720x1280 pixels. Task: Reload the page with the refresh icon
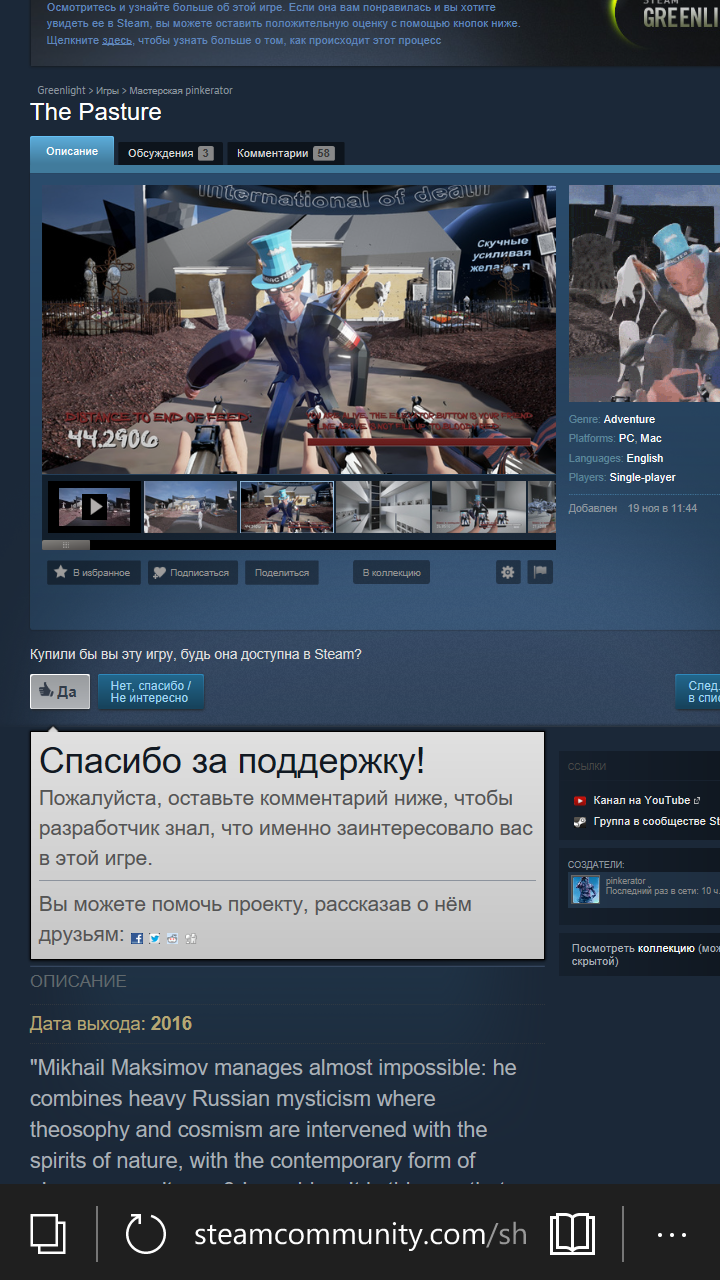click(x=146, y=1234)
